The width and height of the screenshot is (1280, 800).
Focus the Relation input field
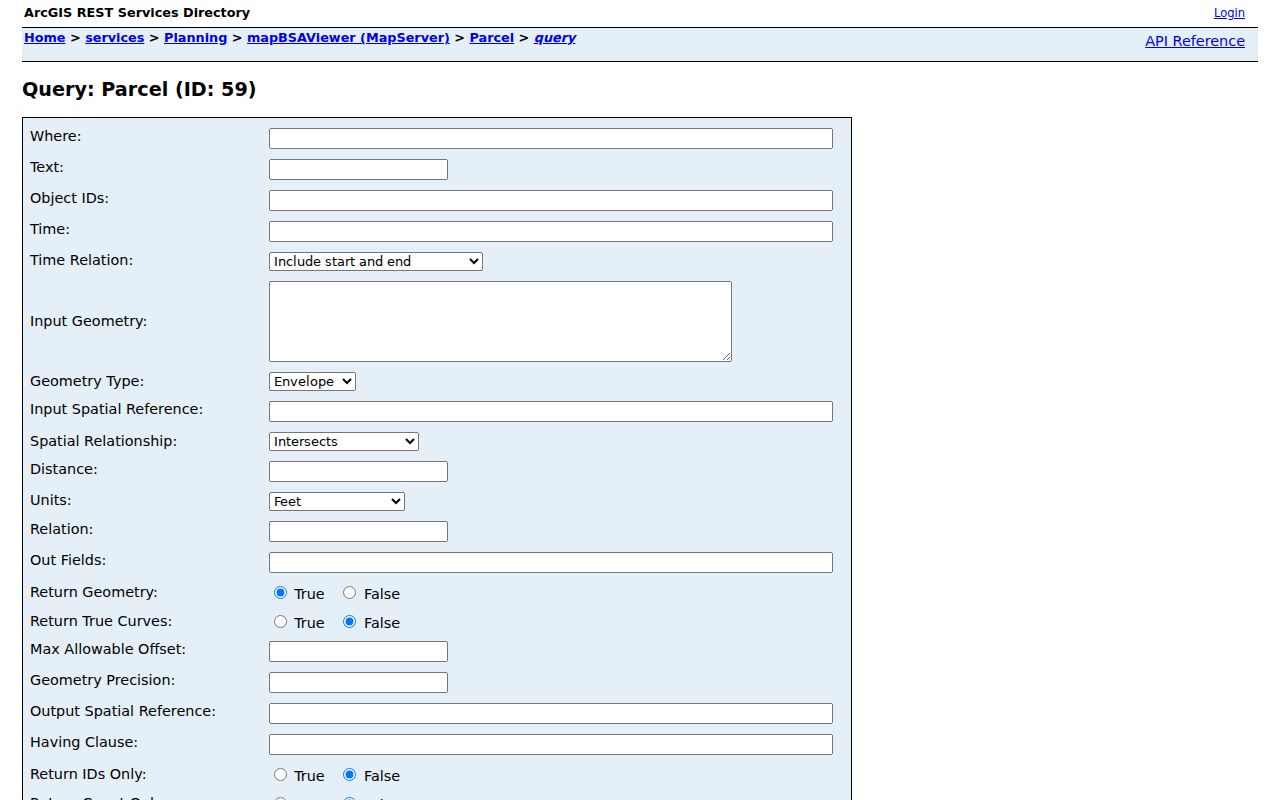[358, 531]
